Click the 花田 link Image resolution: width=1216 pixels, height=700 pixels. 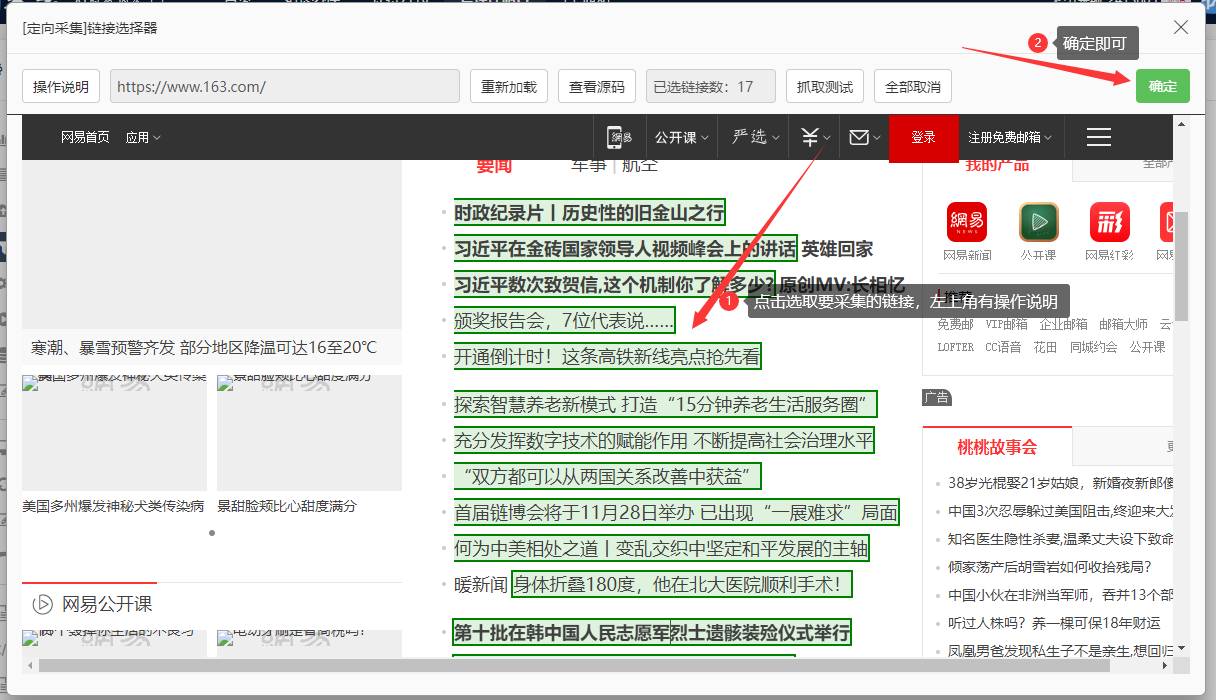pos(1045,347)
